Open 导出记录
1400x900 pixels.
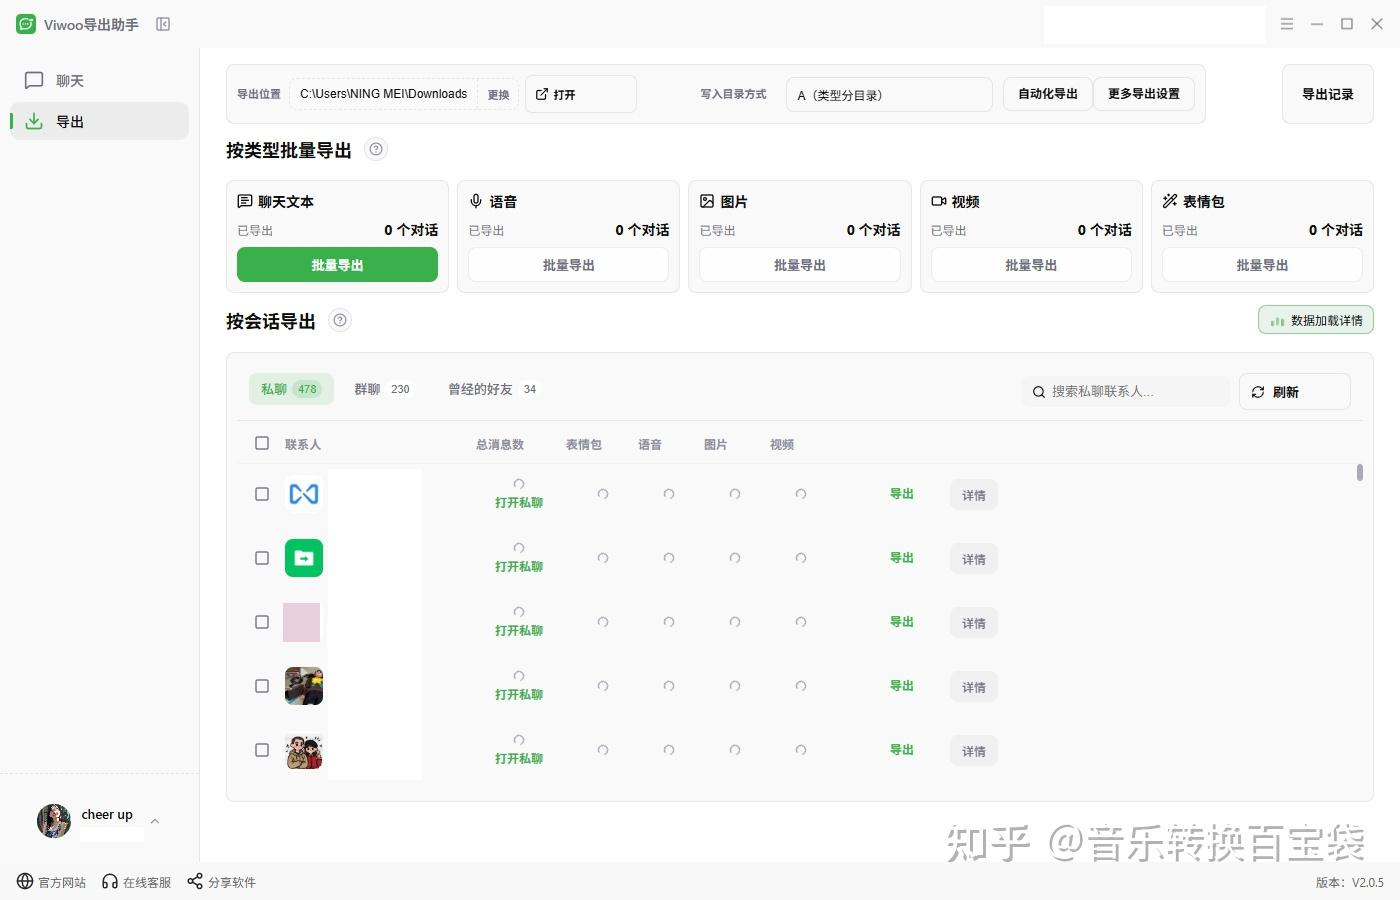(x=1328, y=94)
